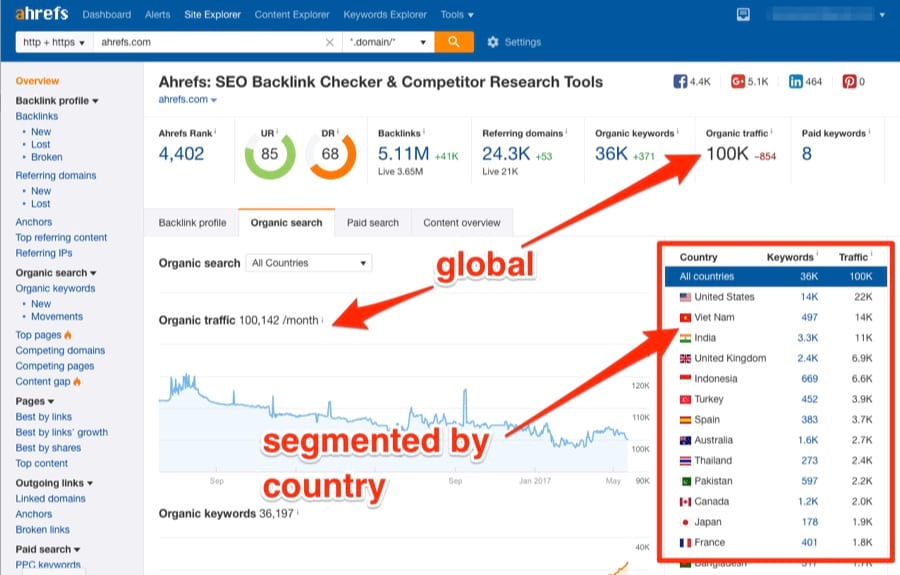This screenshot has width=900, height=575.
Task: Click the Facebook shares icon
Action: pos(680,81)
